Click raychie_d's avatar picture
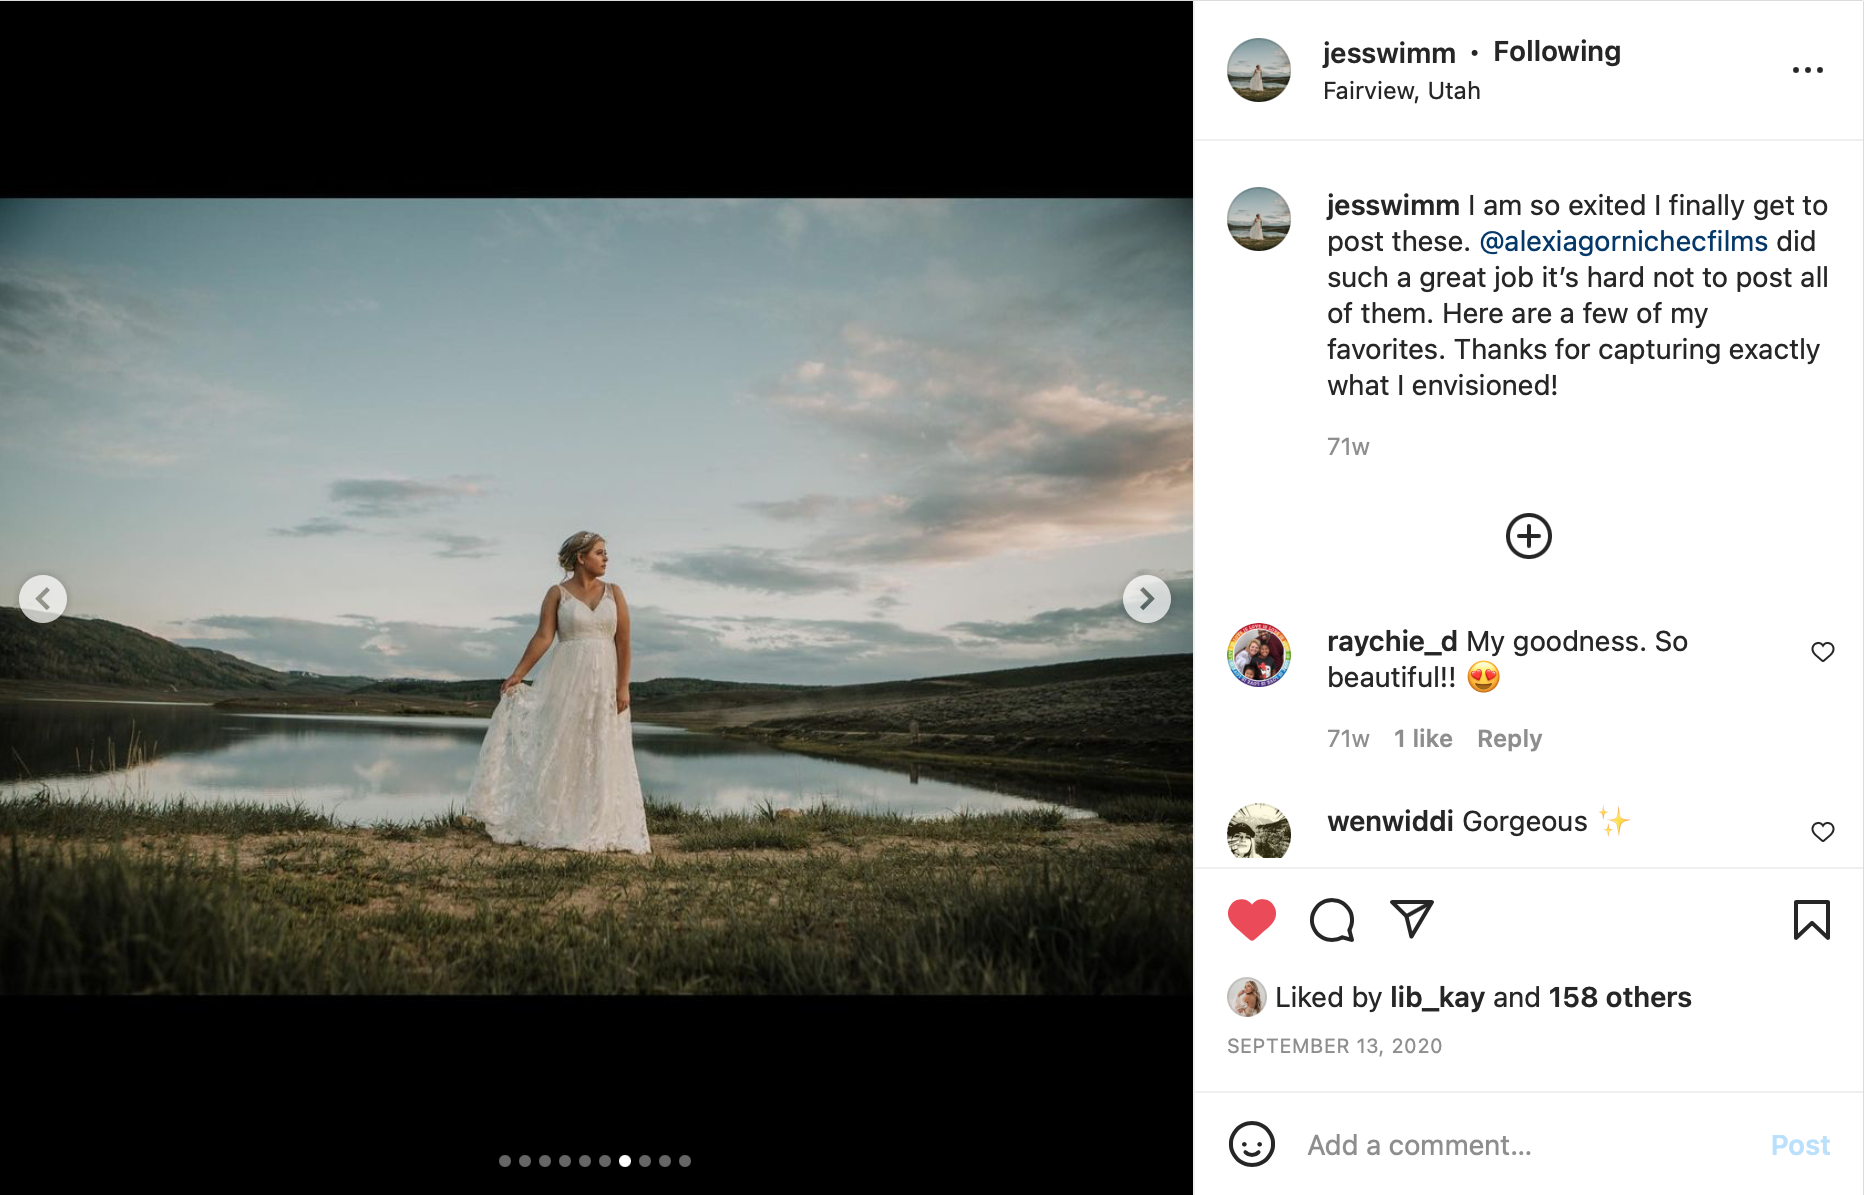The image size is (1864, 1195). 1259,655
